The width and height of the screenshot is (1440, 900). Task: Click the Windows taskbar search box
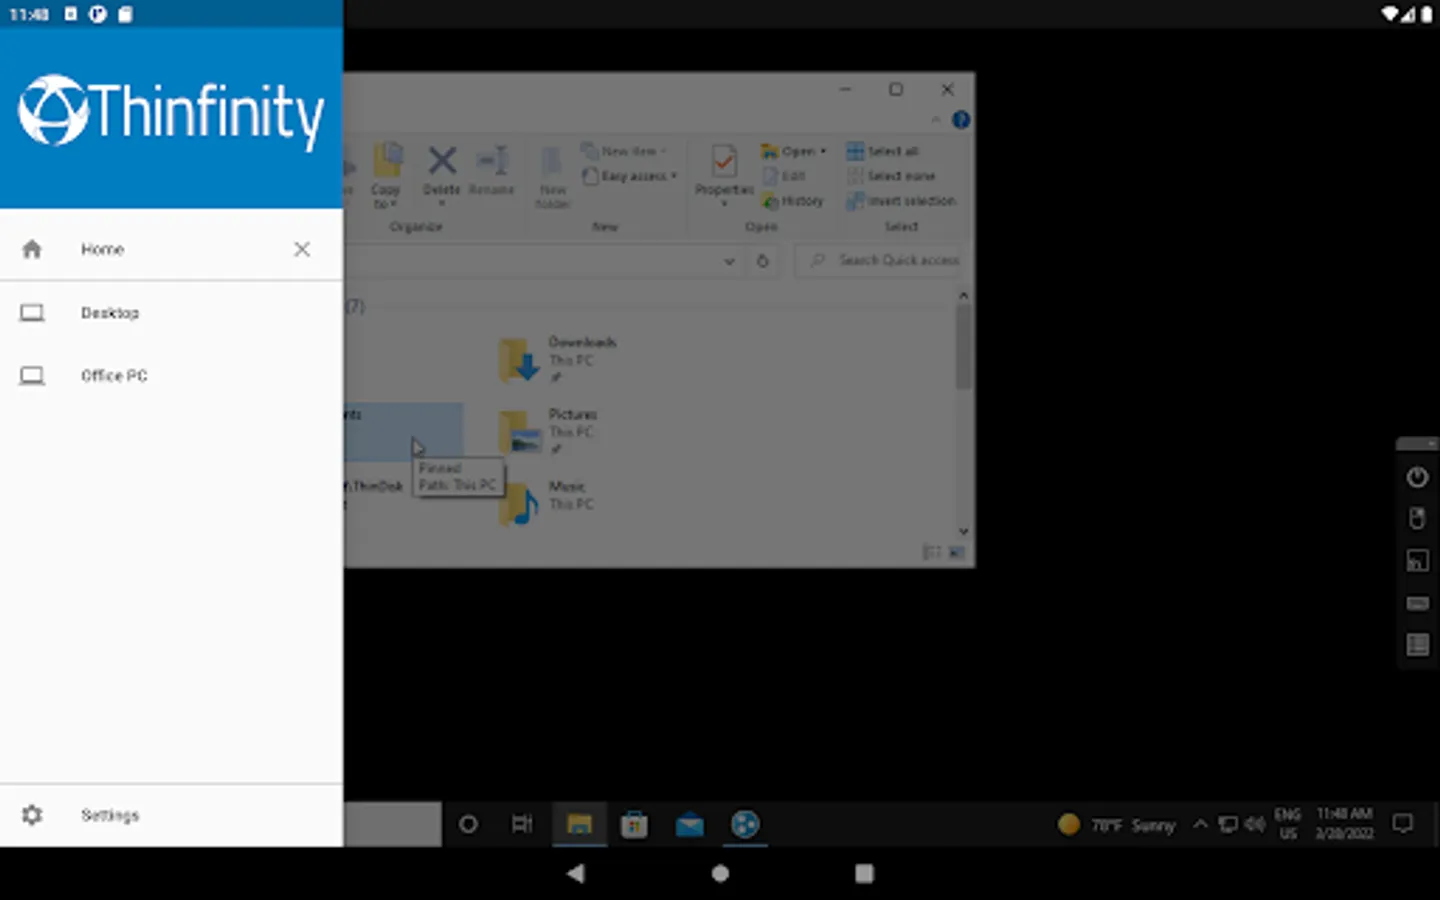(393, 825)
